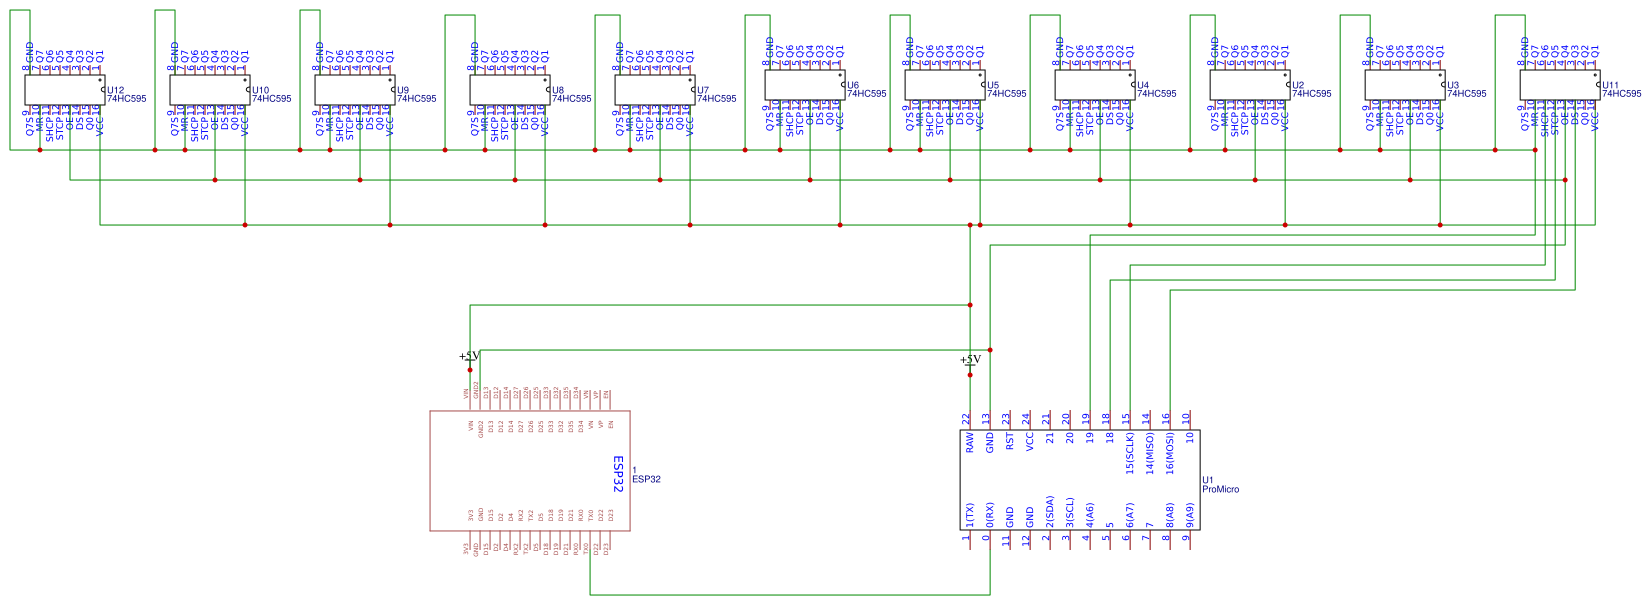Select the U4 74HC595 shift register
This screenshot has height=605, width=1652.
1095,85
